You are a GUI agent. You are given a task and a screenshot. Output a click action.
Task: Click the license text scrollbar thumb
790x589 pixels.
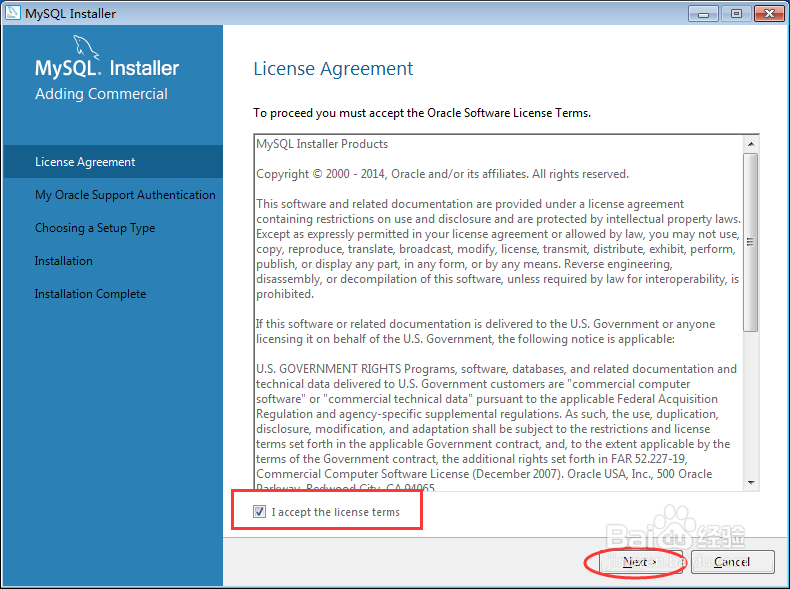(751, 242)
